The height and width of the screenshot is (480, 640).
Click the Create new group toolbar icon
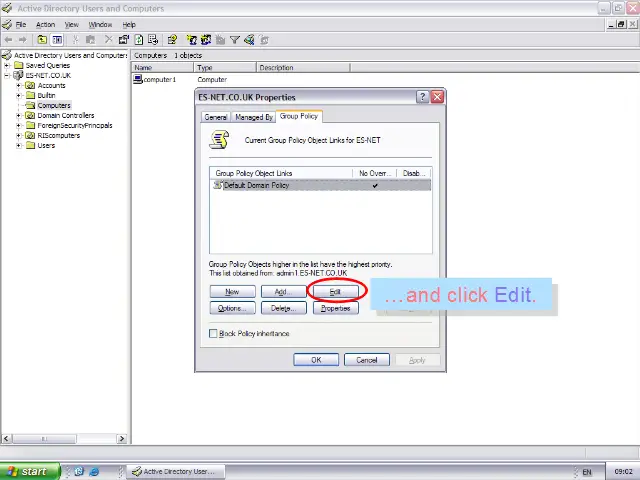[x=206, y=40]
